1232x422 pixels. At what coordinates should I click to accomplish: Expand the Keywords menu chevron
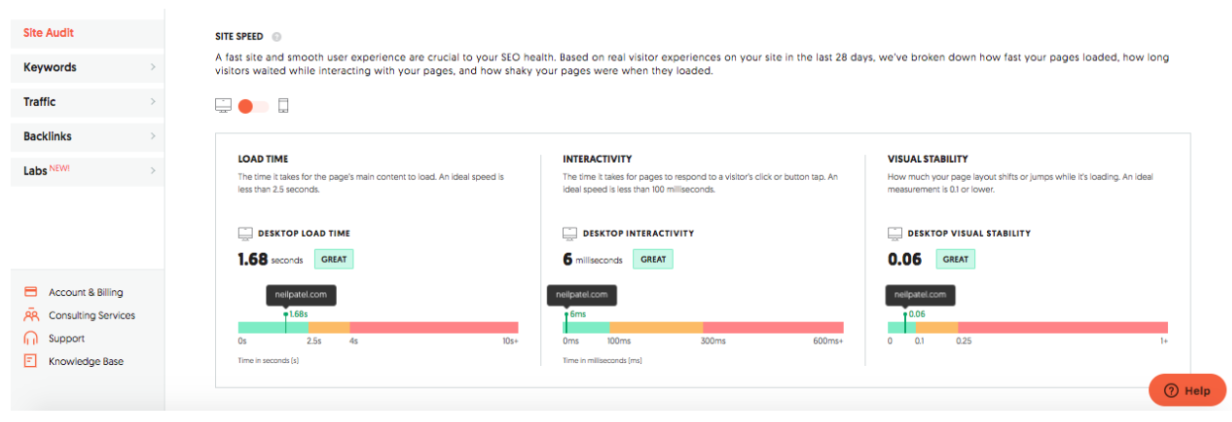click(x=153, y=68)
